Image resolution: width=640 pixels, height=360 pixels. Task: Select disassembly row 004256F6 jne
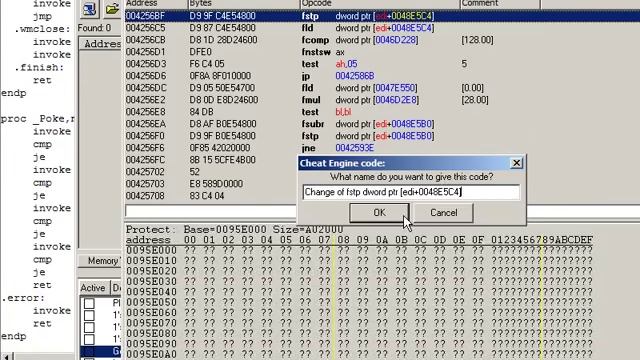tap(382, 148)
